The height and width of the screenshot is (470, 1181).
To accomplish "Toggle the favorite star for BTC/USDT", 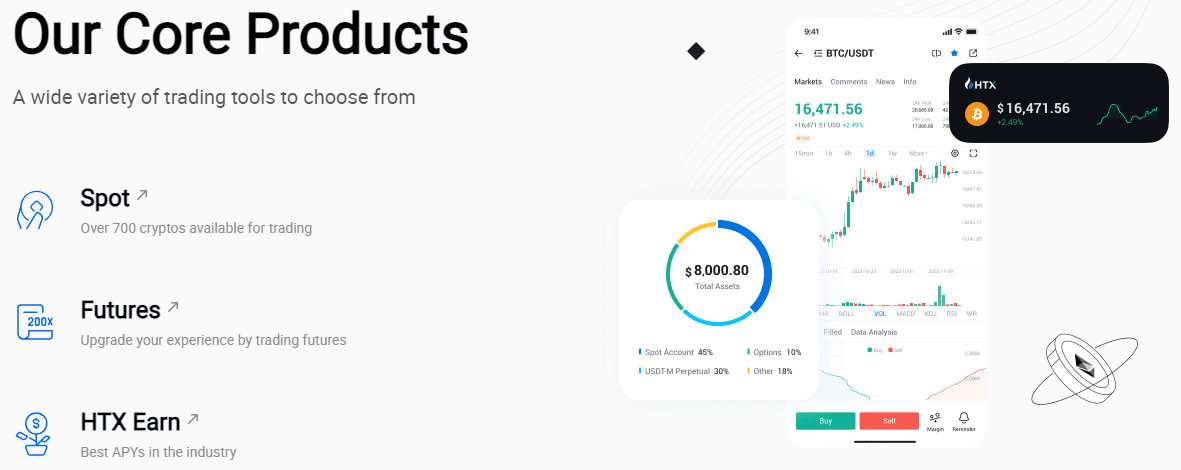I will point(954,53).
